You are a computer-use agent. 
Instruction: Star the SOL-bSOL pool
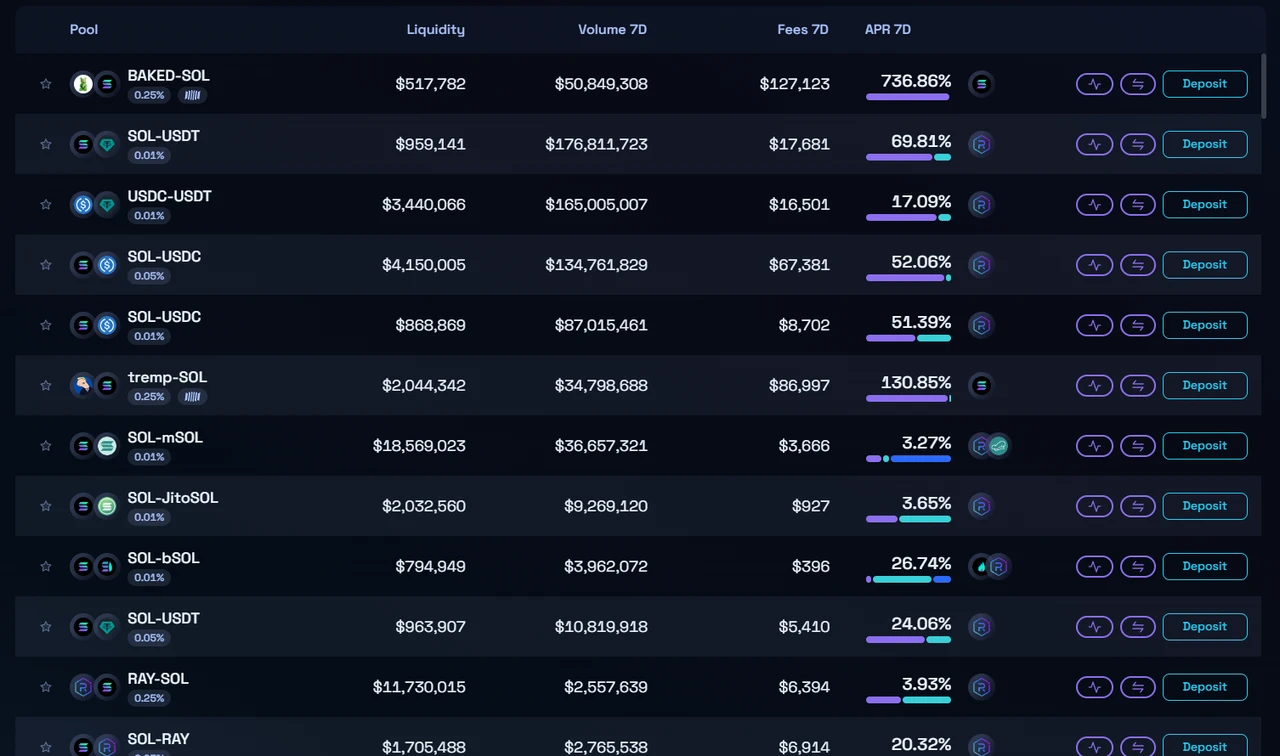[x=45, y=566]
